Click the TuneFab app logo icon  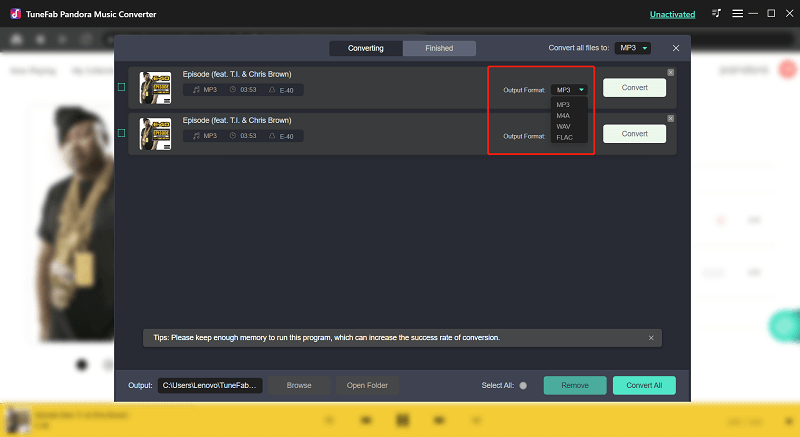[x=14, y=14]
